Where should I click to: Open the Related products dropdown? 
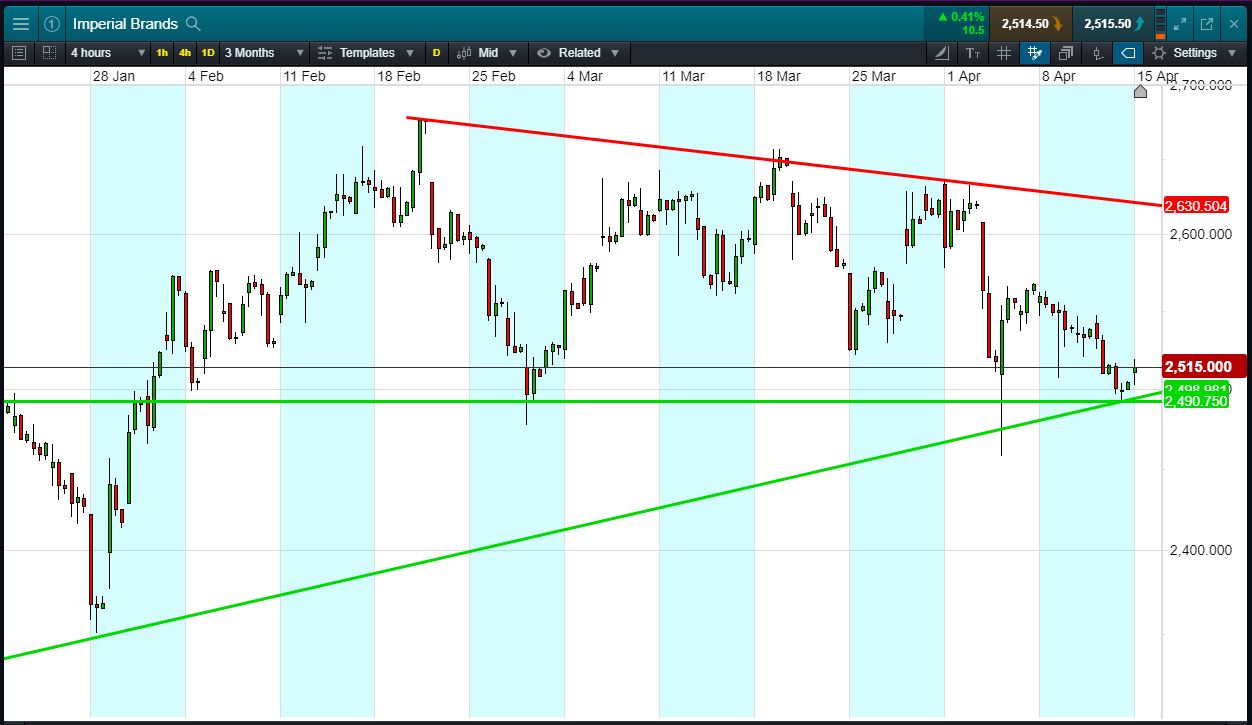579,53
